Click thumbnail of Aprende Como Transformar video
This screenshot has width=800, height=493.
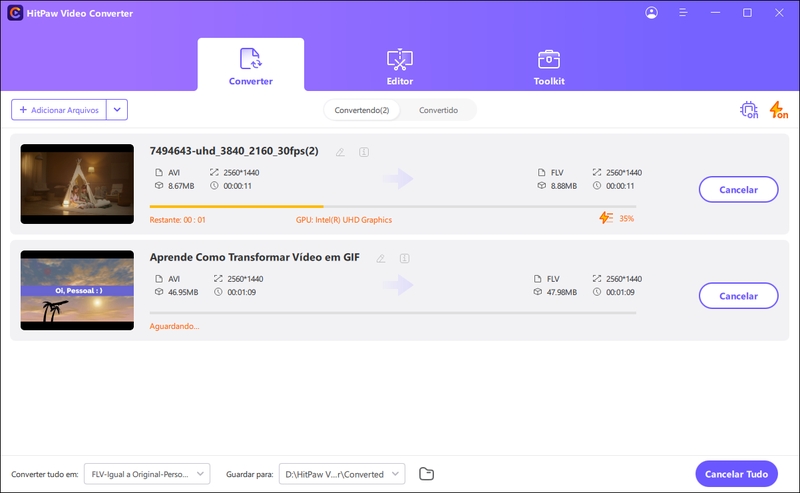point(77,290)
